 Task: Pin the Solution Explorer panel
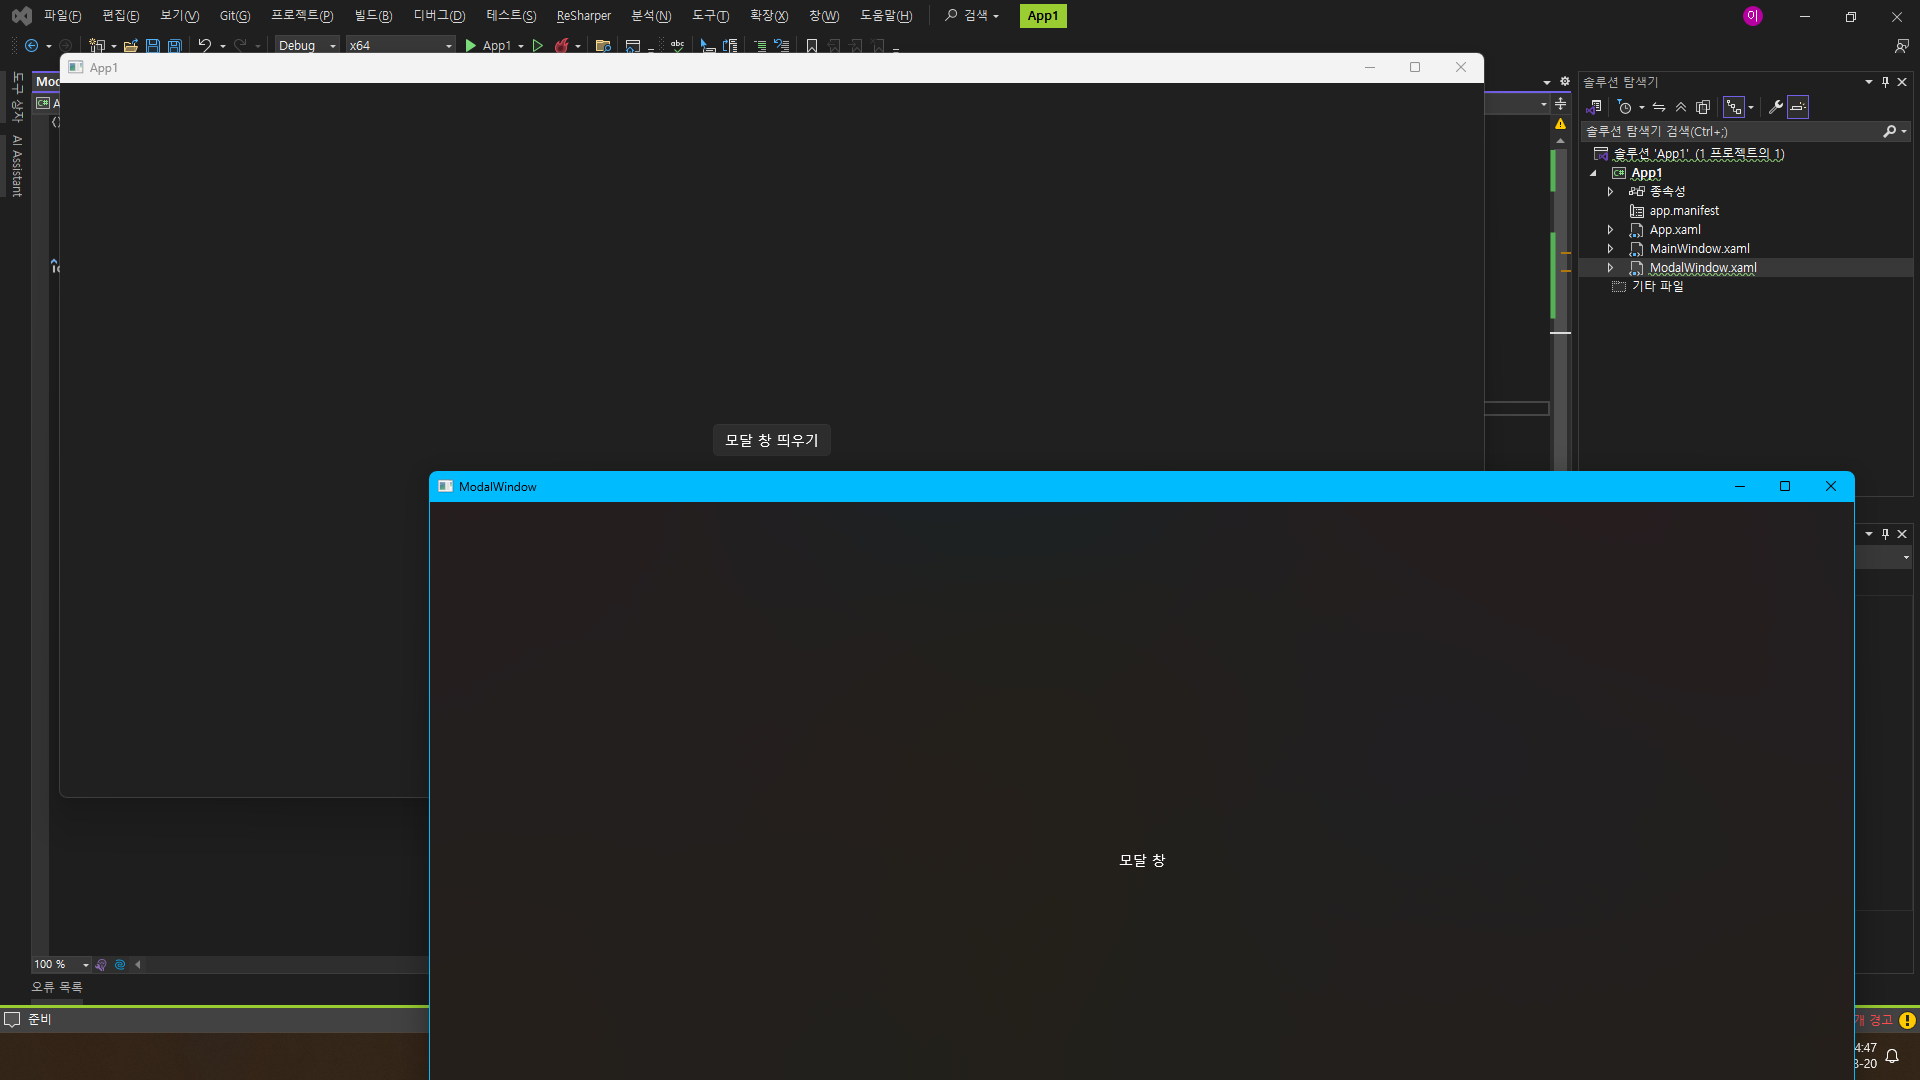tap(1885, 82)
